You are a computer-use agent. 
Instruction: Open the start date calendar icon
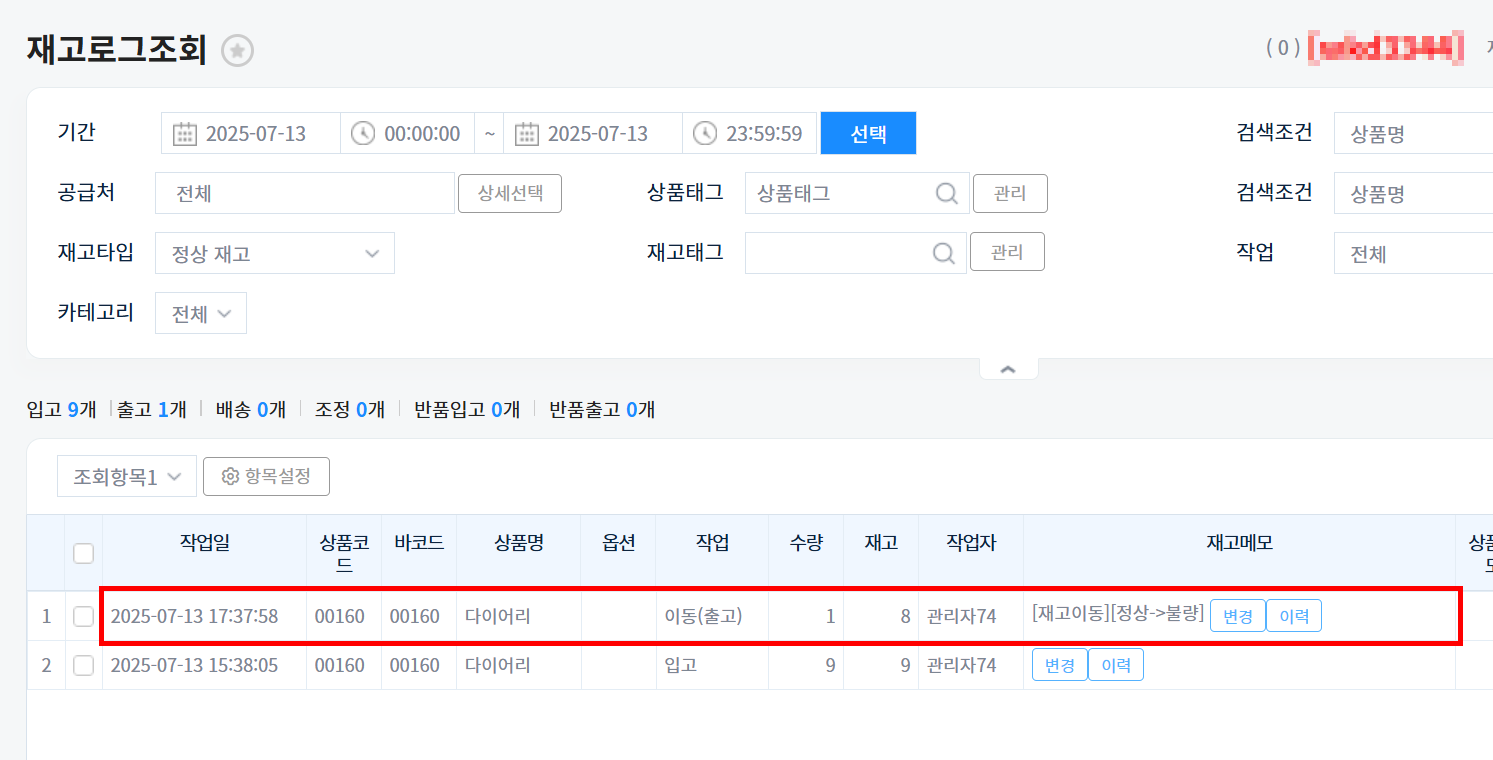click(x=184, y=133)
